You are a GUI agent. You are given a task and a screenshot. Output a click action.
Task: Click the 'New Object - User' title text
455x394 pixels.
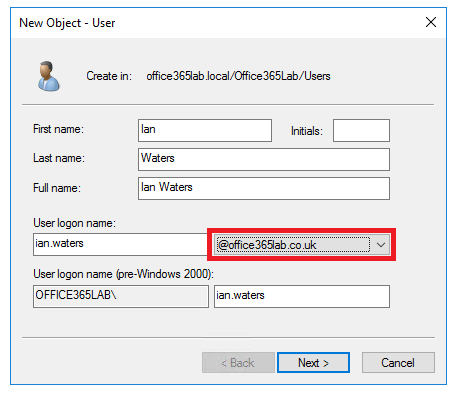coord(67,23)
